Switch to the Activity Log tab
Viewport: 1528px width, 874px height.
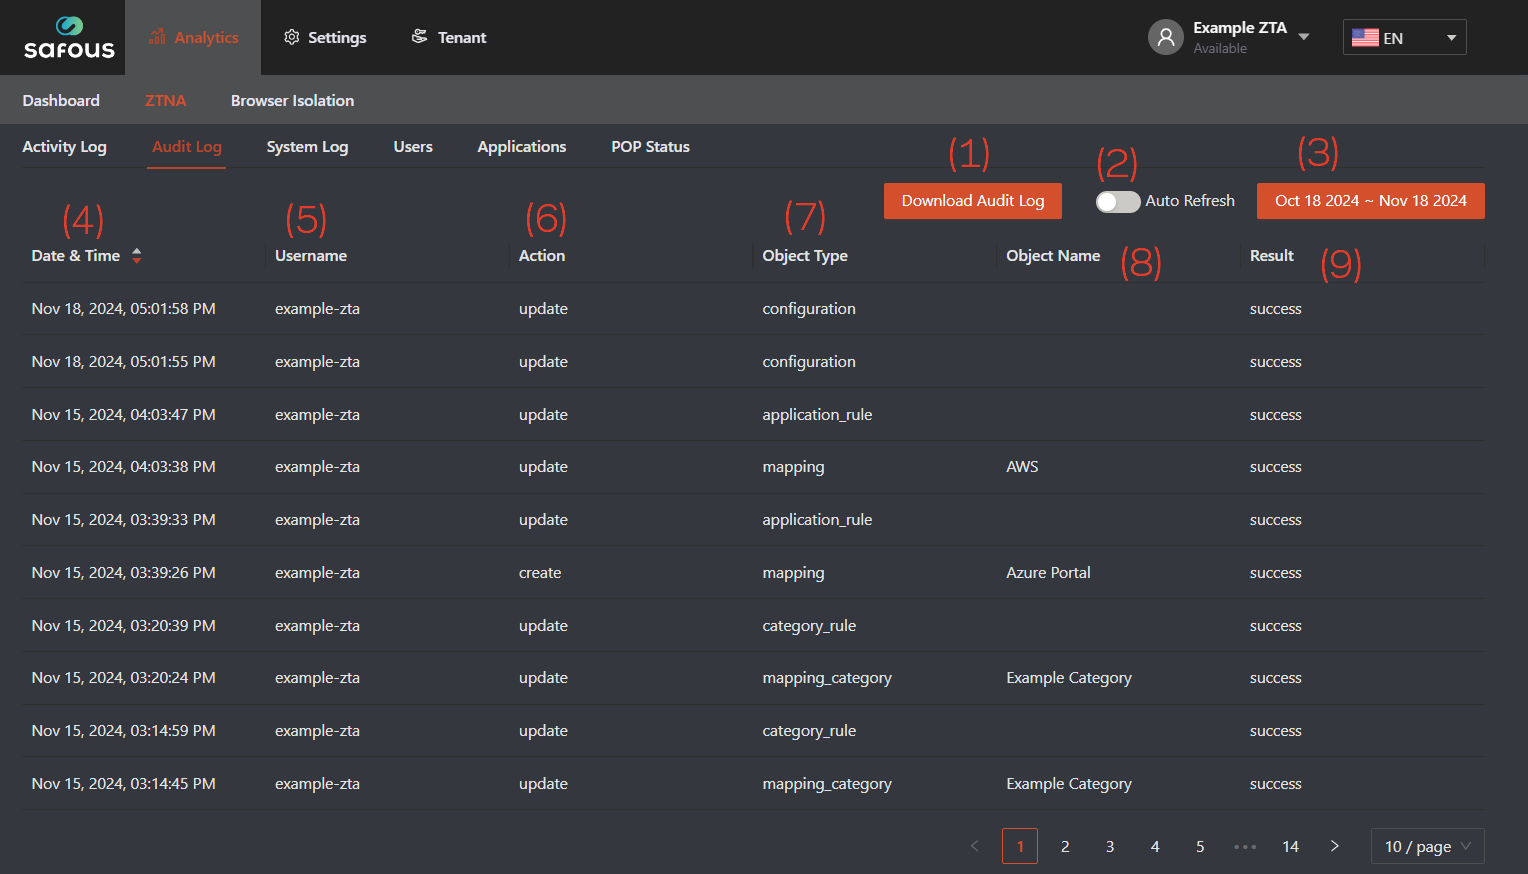(x=64, y=146)
